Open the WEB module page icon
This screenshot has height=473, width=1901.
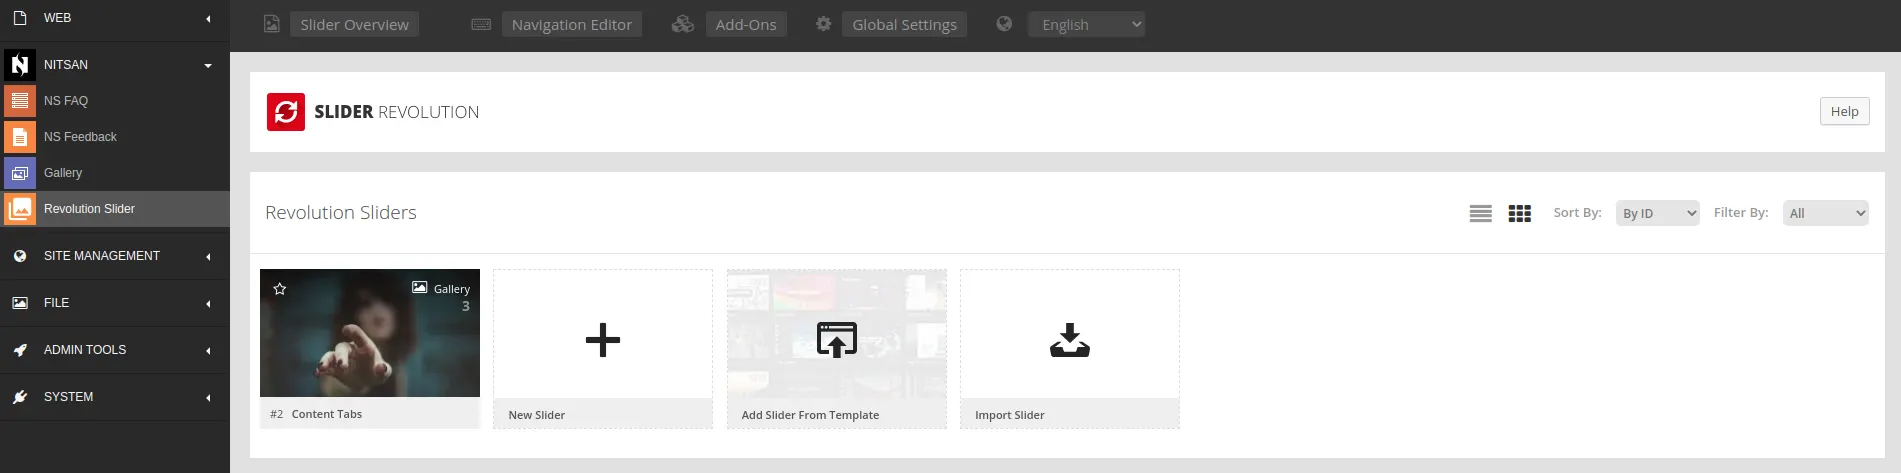tap(19, 18)
